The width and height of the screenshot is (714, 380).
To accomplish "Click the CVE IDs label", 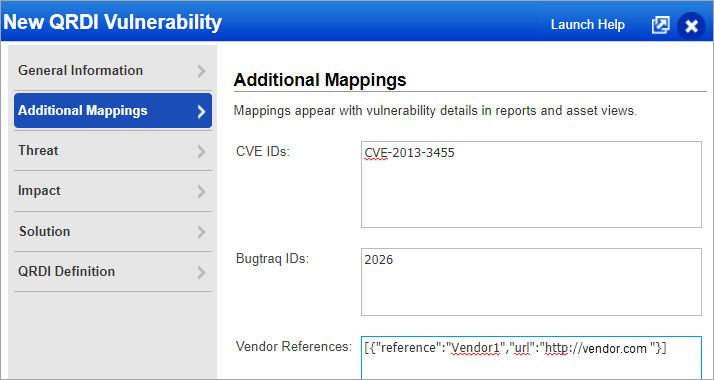I will coord(263,152).
